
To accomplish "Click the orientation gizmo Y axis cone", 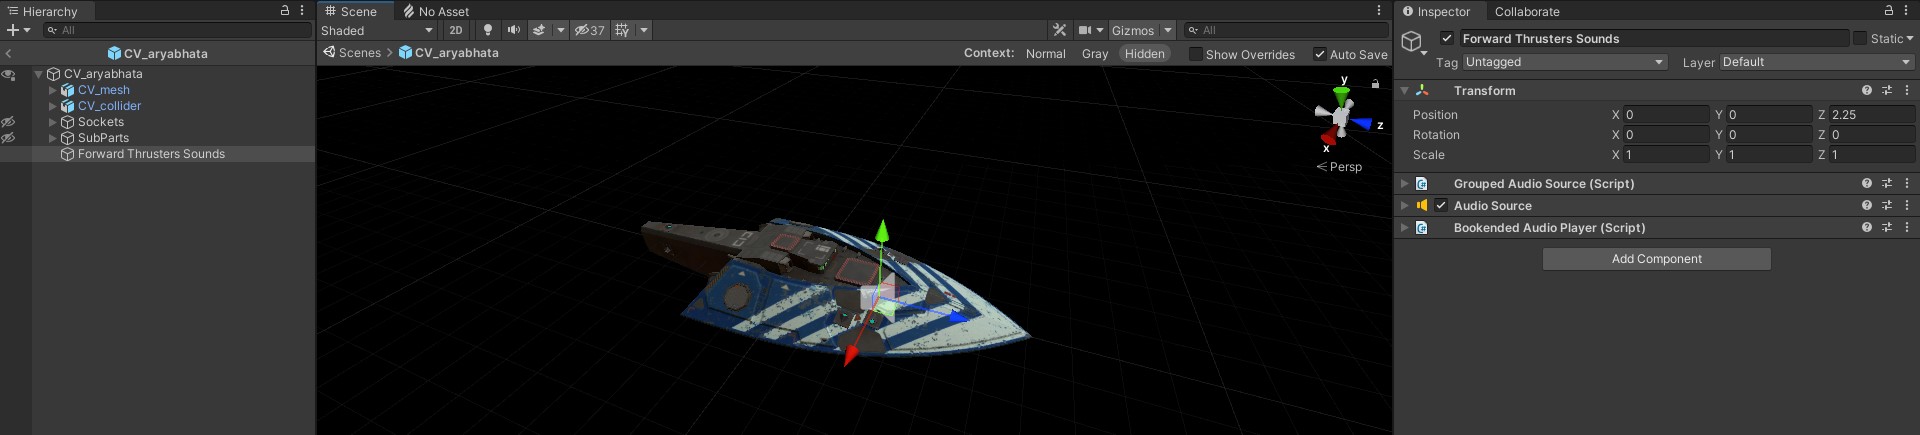I will 1342,95.
